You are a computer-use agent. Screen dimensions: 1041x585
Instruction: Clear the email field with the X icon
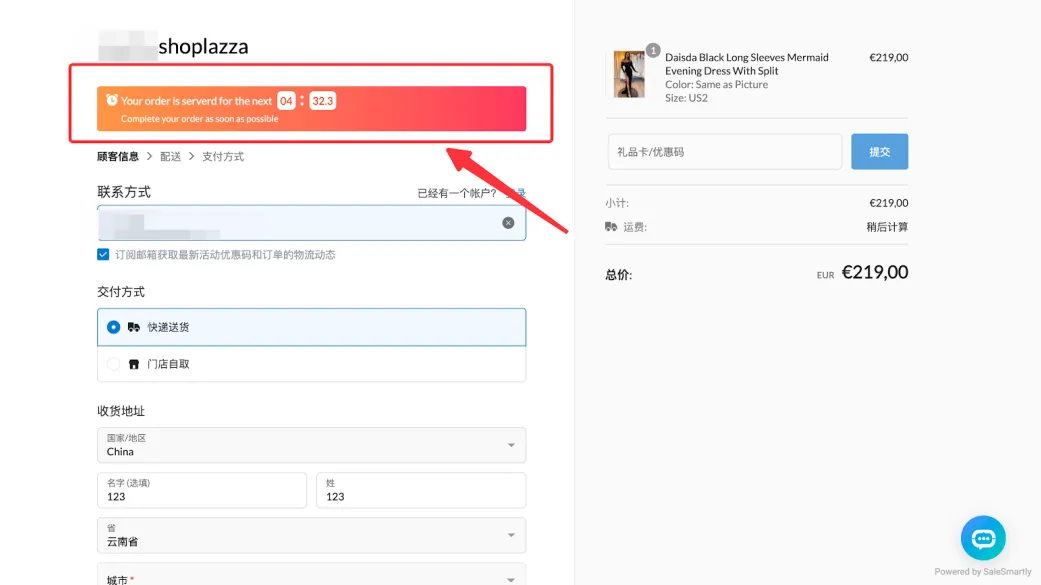(508, 223)
